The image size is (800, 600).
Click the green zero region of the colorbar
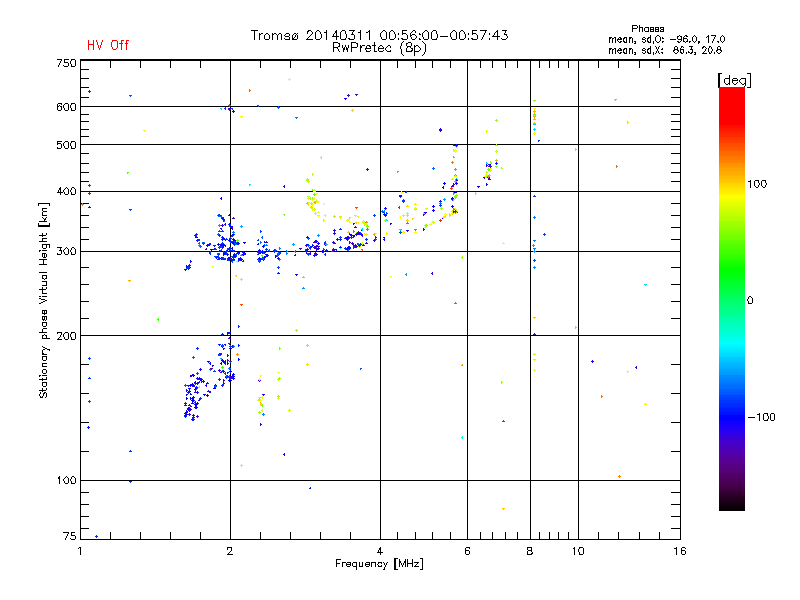tap(732, 299)
